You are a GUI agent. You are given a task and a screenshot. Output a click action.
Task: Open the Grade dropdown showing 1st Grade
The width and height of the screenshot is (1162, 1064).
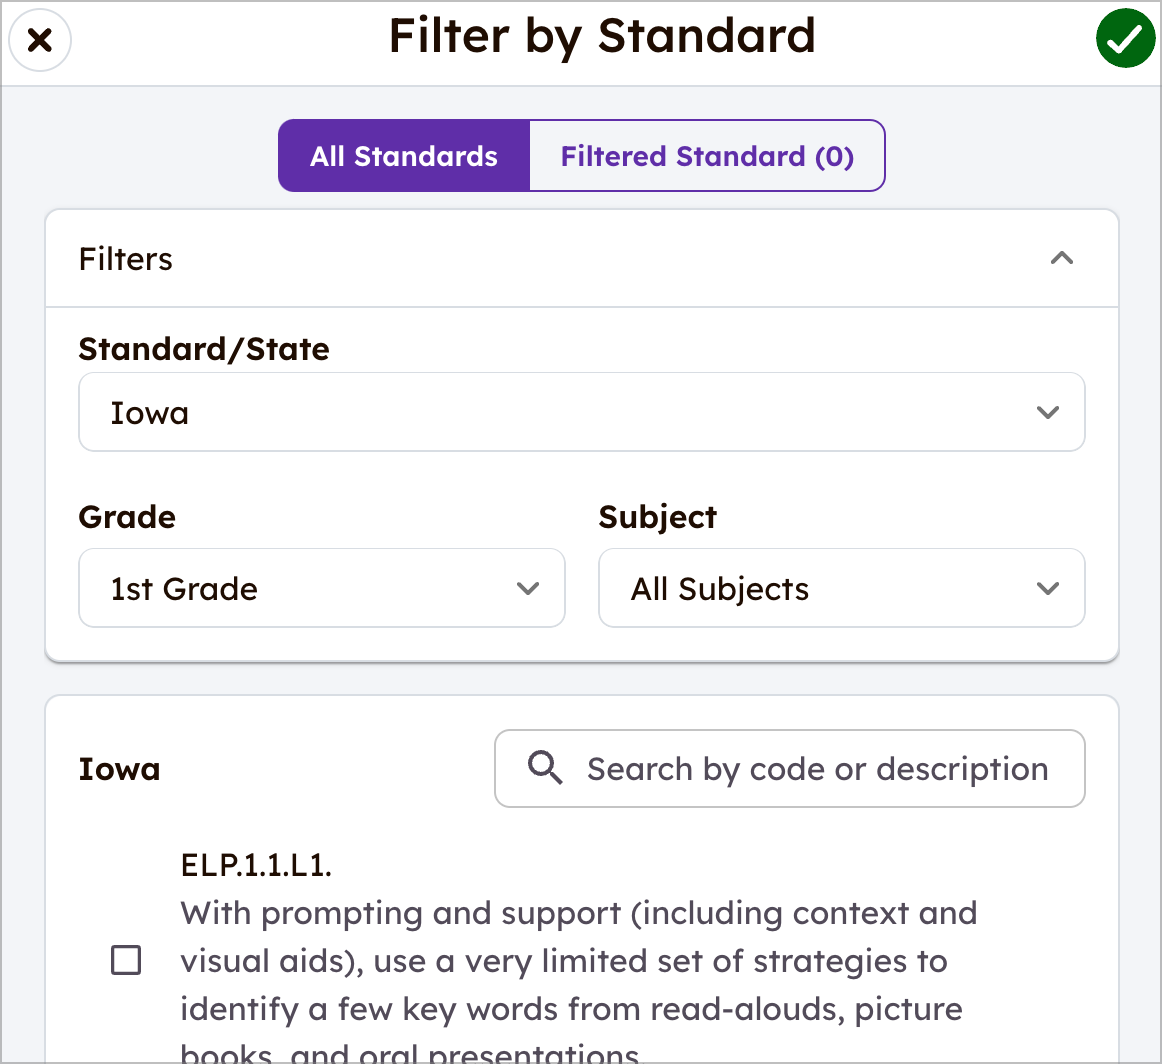[x=322, y=588]
